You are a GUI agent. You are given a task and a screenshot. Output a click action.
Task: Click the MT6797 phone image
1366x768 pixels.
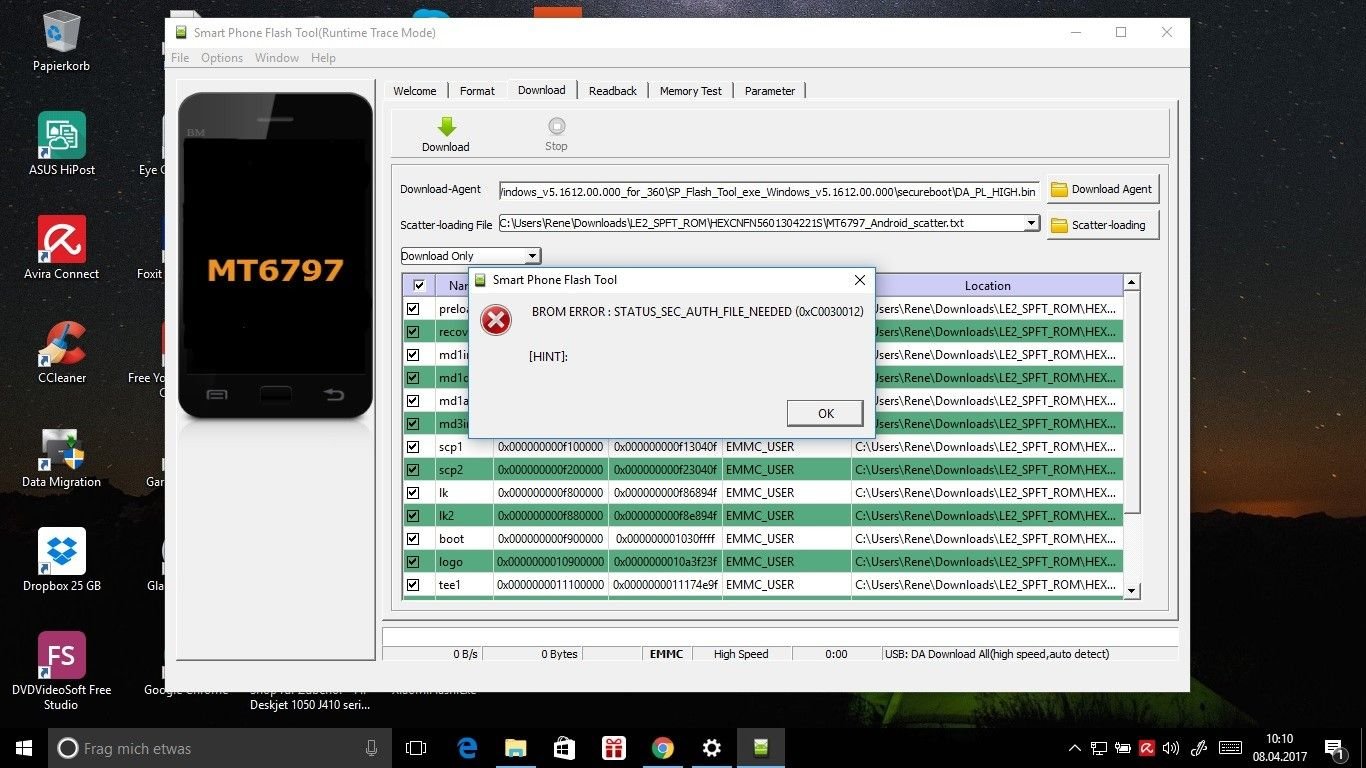(275, 256)
